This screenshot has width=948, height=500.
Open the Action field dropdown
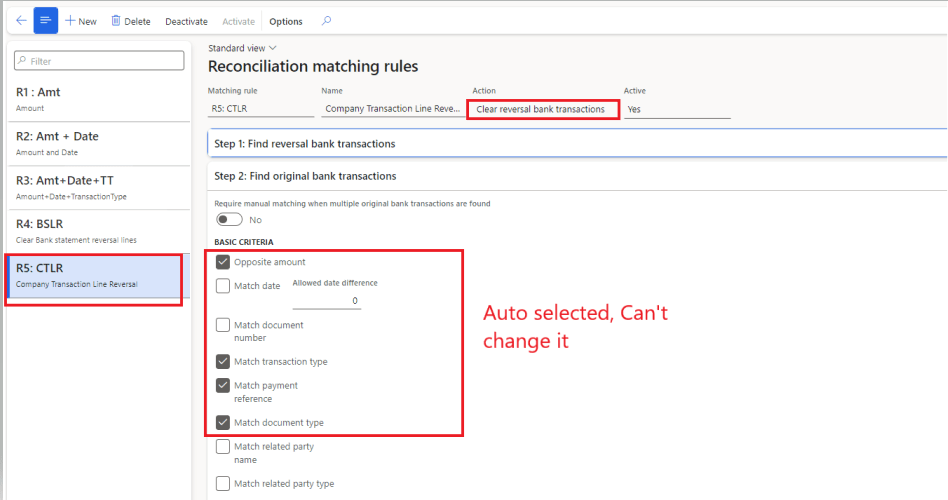(542, 109)
